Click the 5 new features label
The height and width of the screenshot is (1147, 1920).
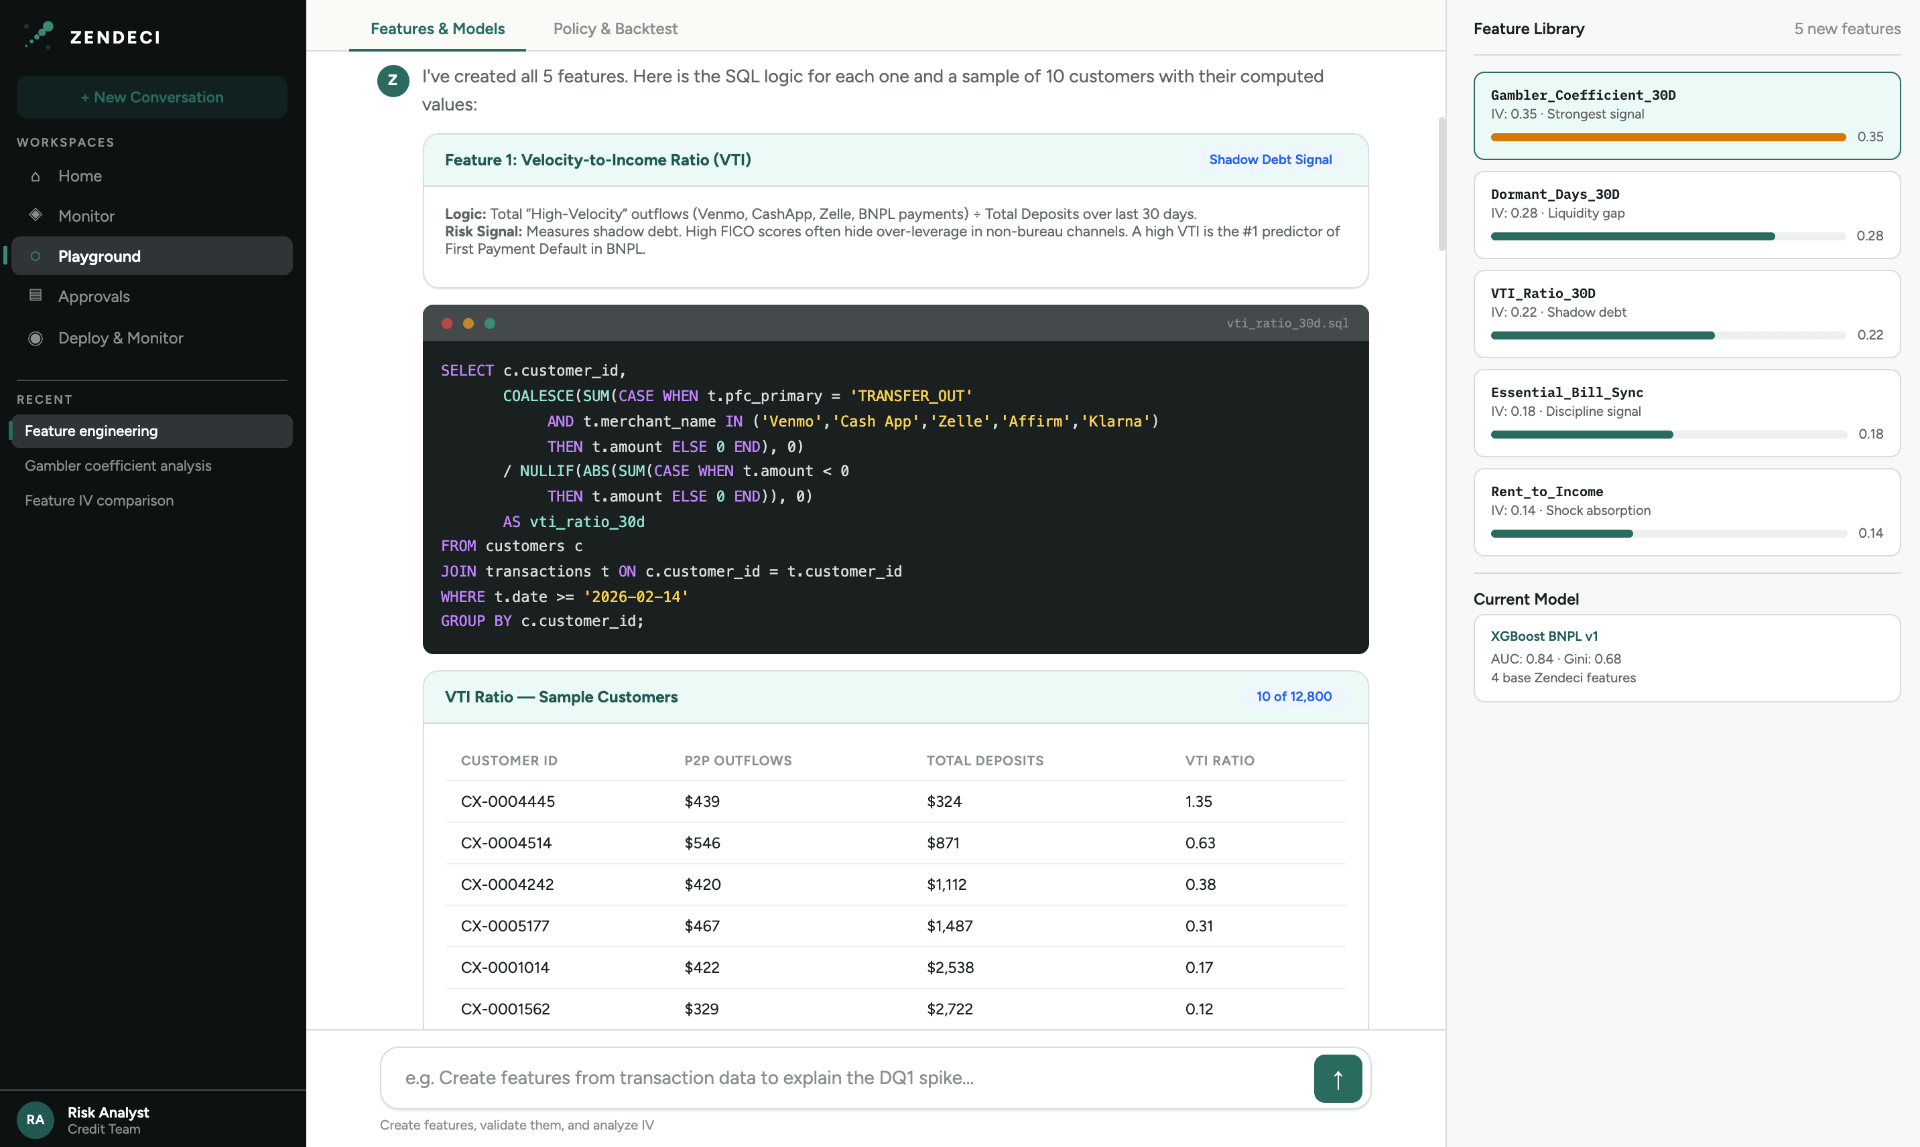point(1847,29)
